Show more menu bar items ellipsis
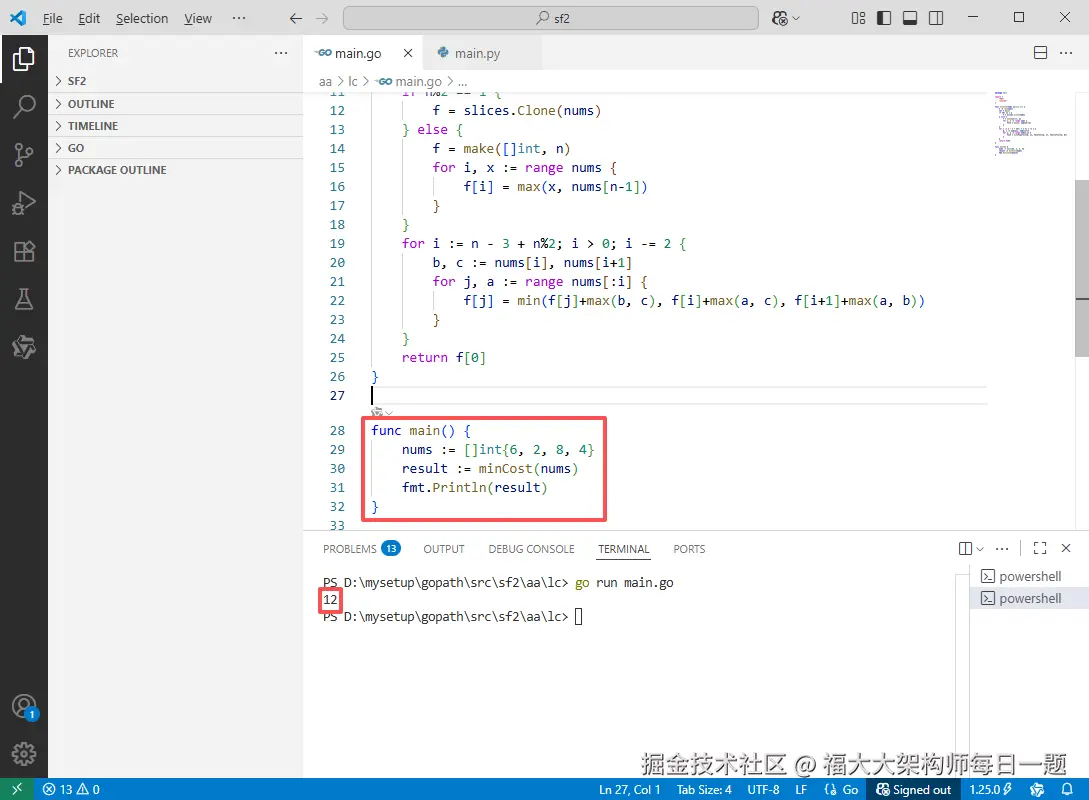 239,18
